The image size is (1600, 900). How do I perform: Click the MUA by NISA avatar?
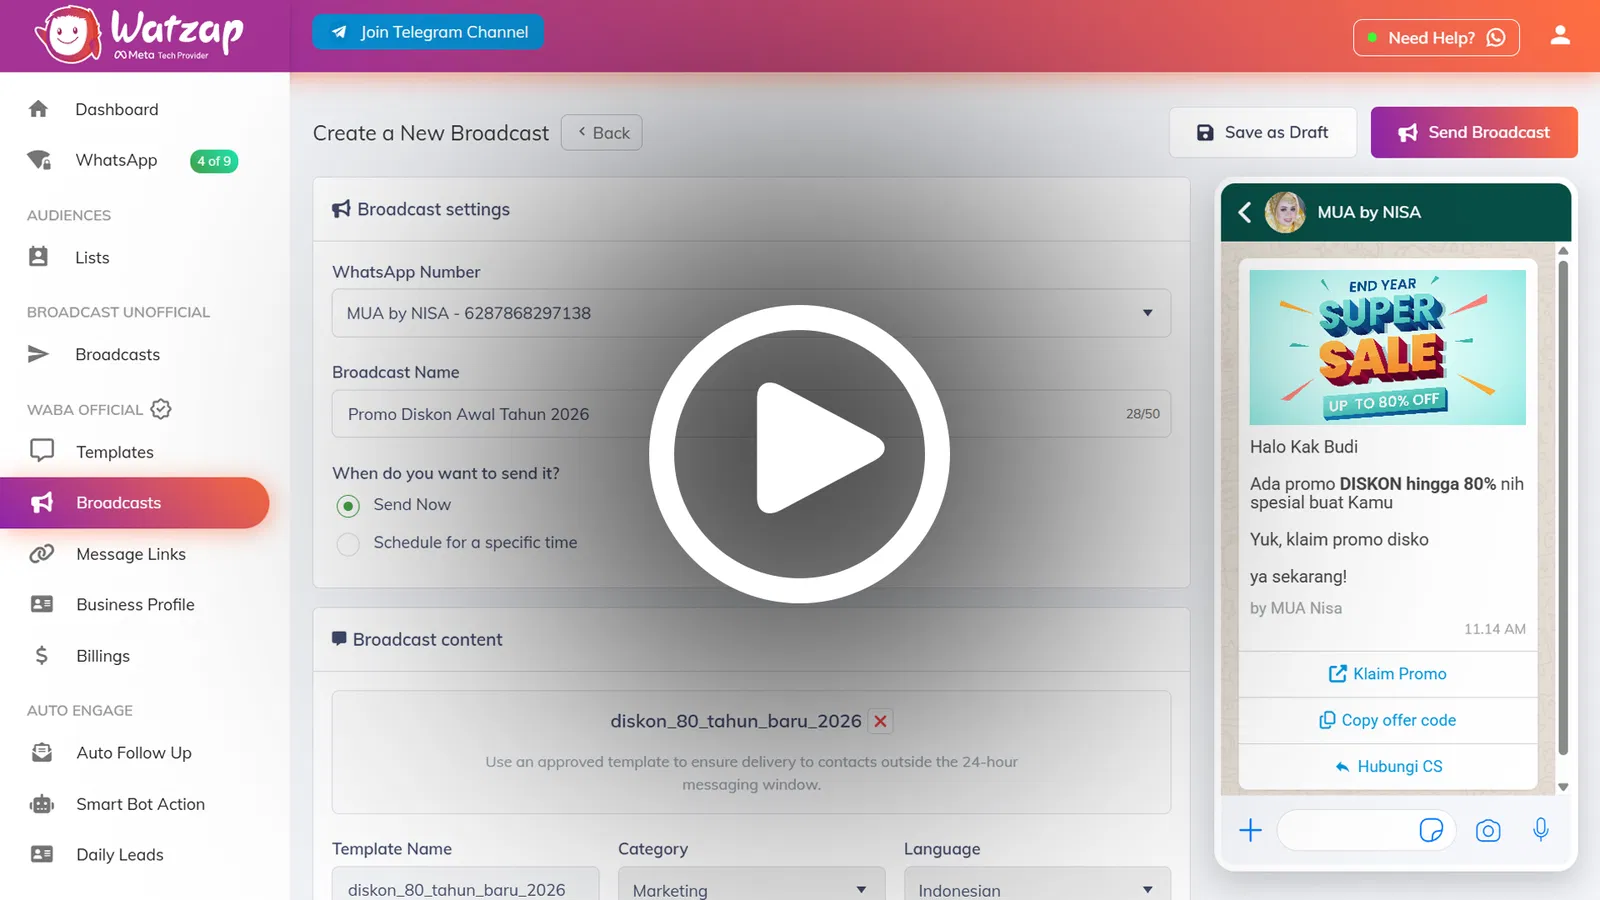(x=1285, y=212)
